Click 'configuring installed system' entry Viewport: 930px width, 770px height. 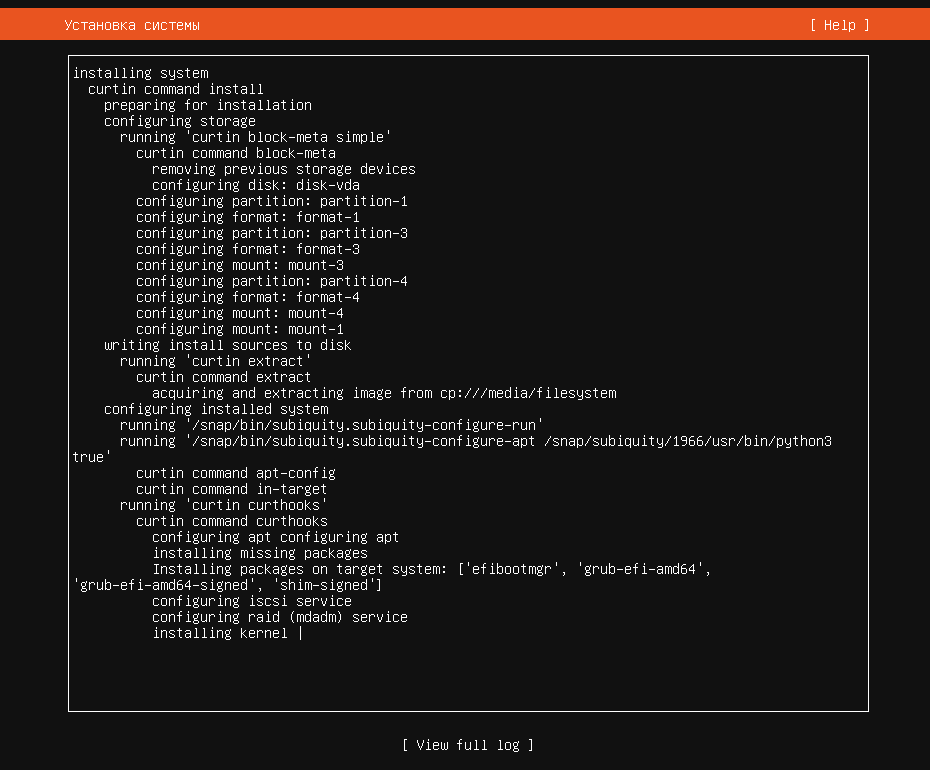[x=216, y=409]
